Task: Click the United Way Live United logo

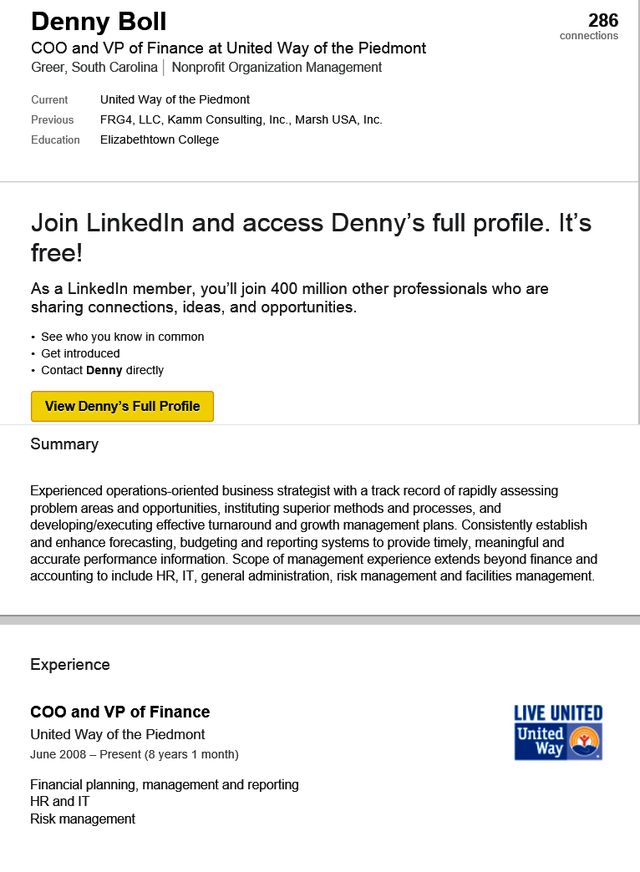Action: click(x=558, y=733)
